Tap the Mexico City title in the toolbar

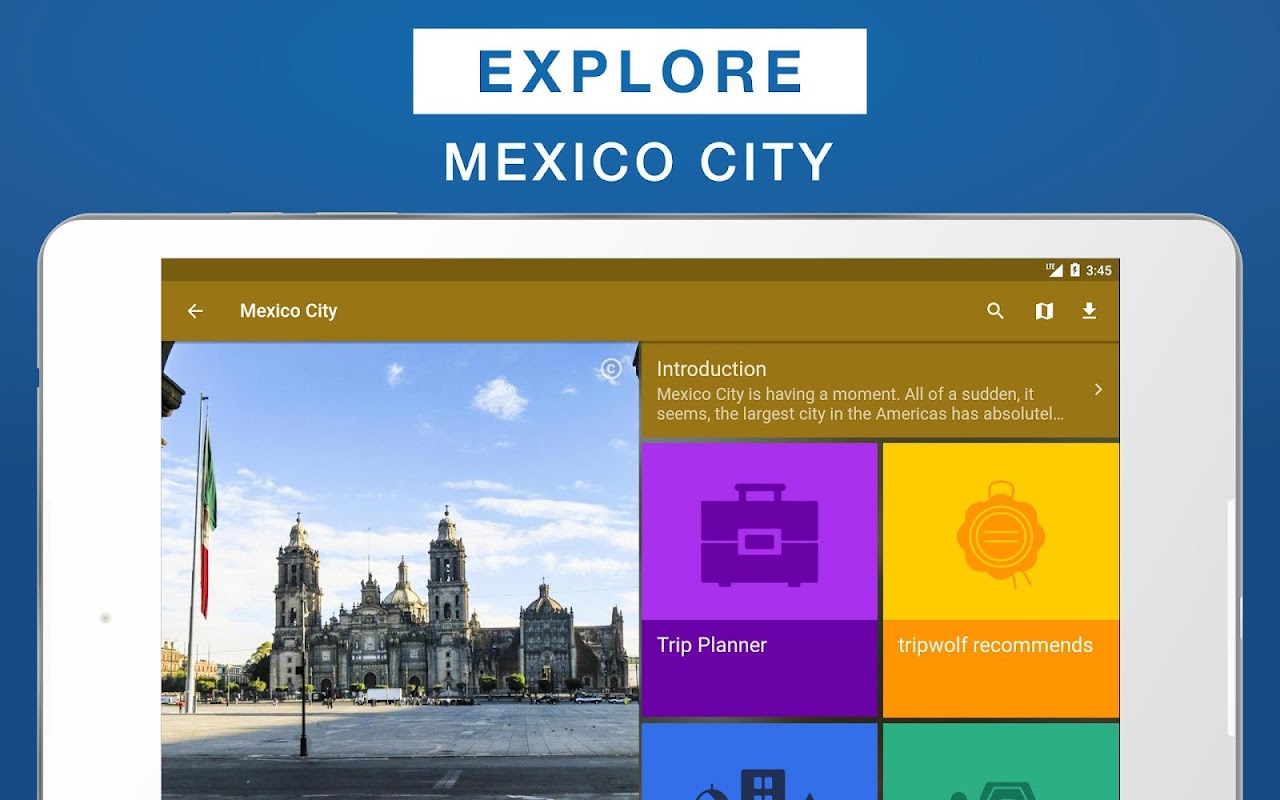tap(288, 311)
